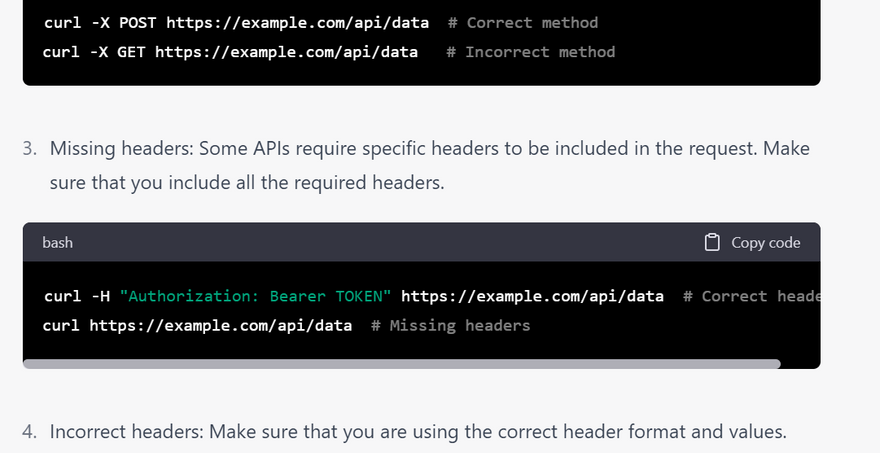Select the "# Missing headers" comment
Viewport: 880px width, 453px height.
pyautogui.click(x=450, y=325)
